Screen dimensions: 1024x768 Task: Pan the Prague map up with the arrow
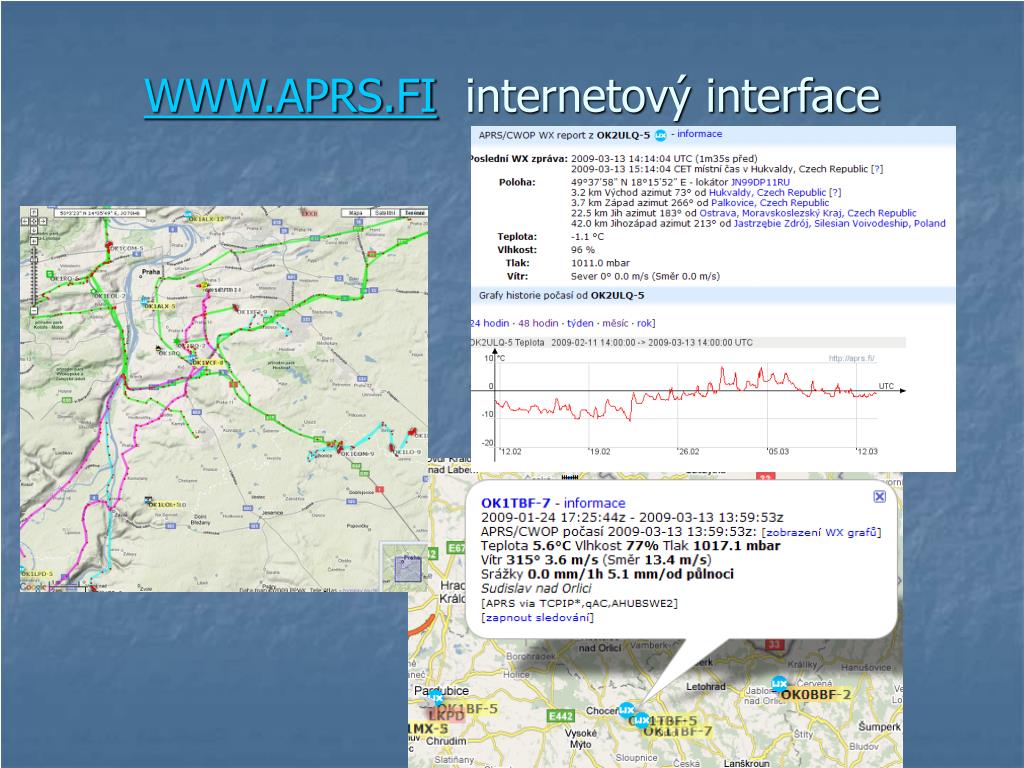tap(34, 212)
